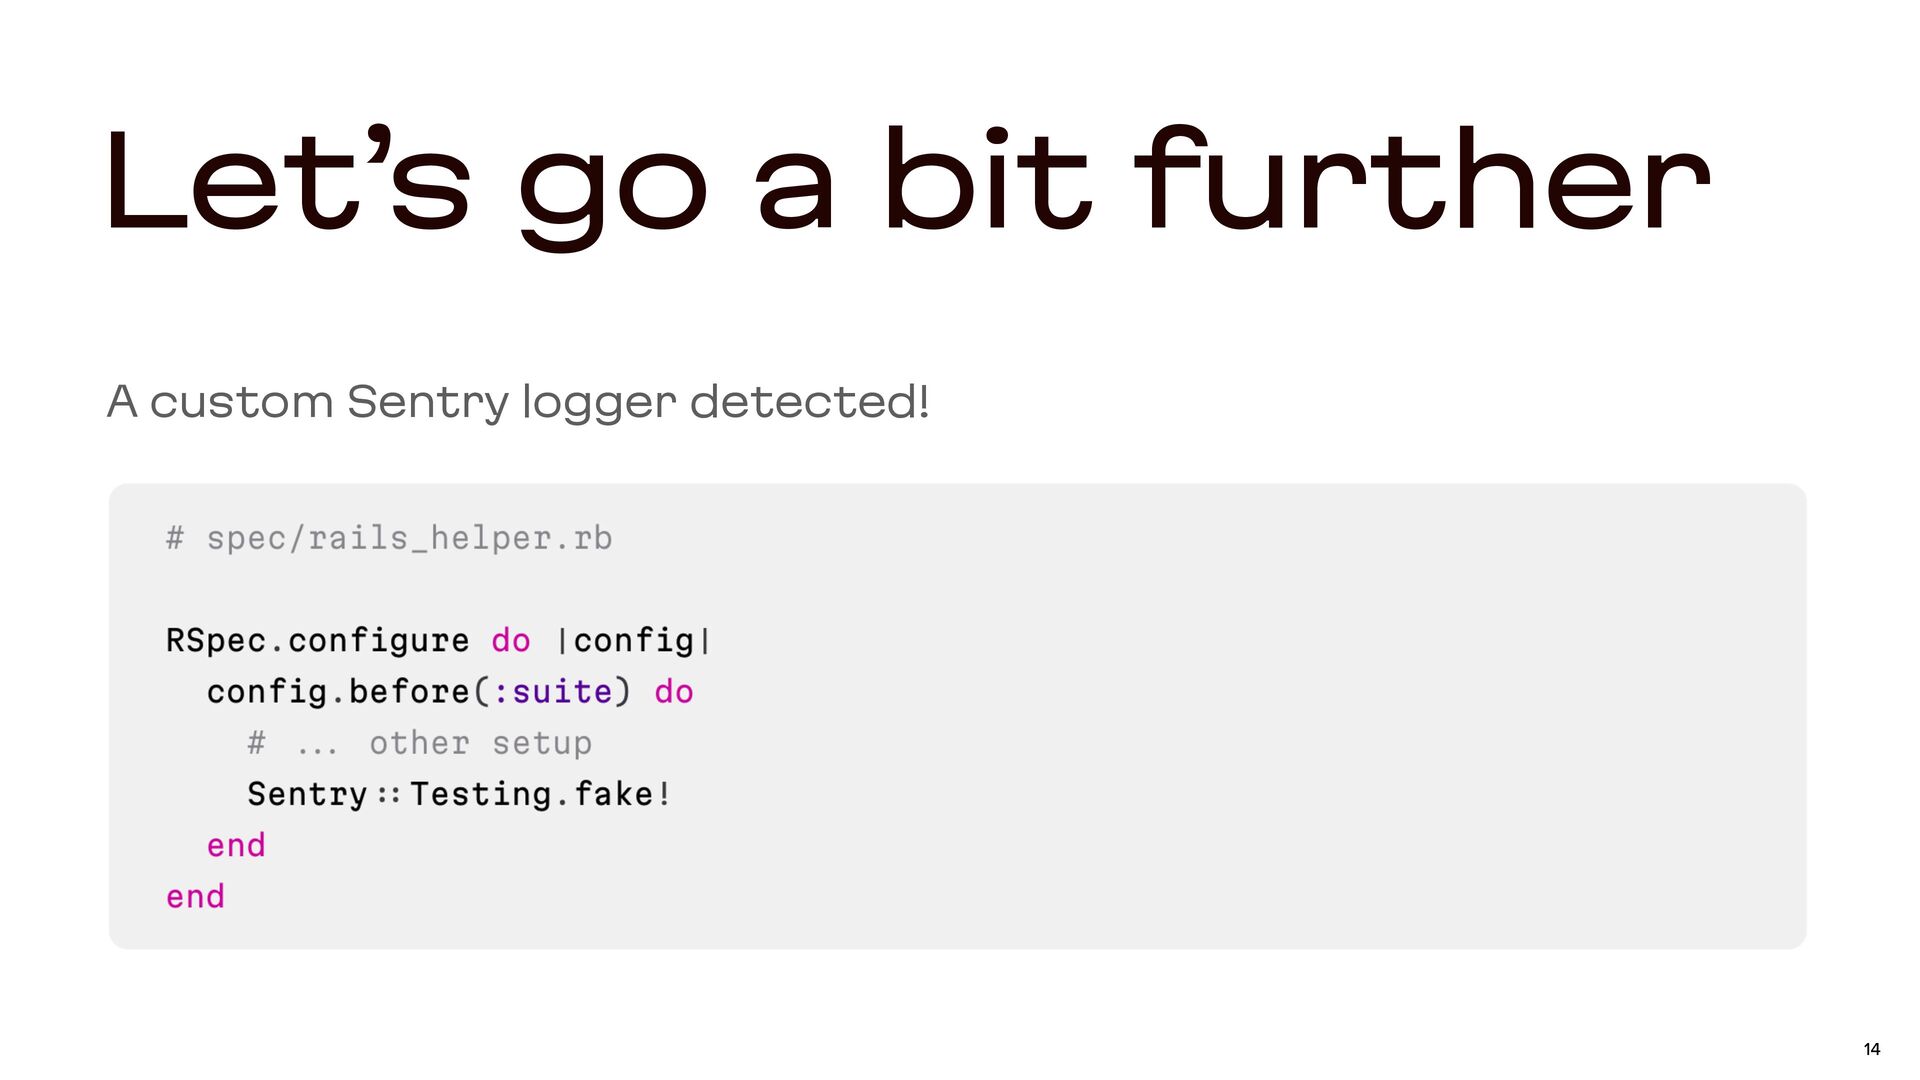Click the word 'further' in the title

(x=1422, y=180)
